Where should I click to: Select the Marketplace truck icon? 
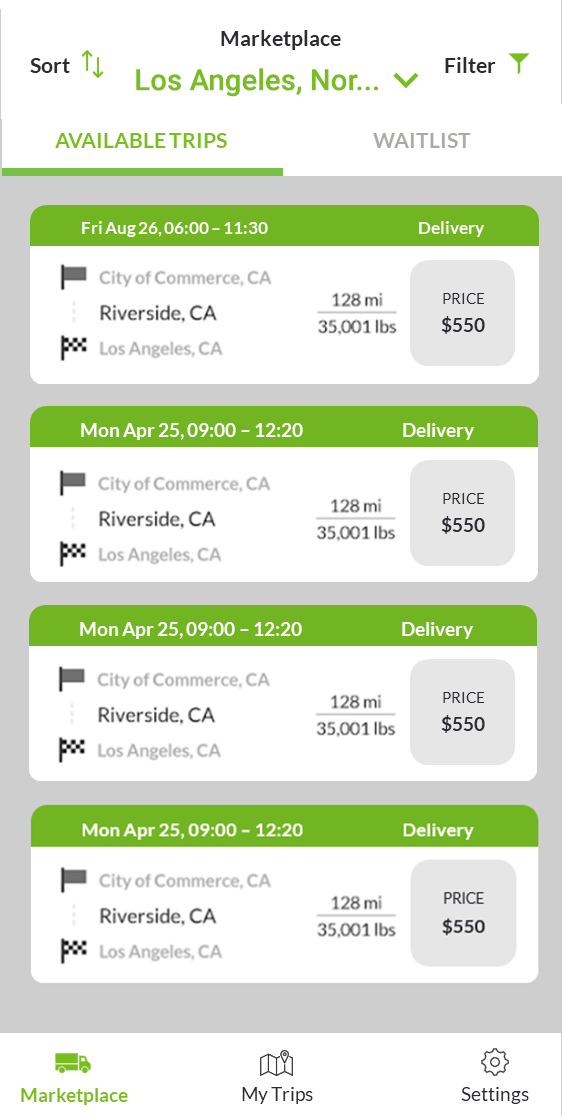point(73,1063)
